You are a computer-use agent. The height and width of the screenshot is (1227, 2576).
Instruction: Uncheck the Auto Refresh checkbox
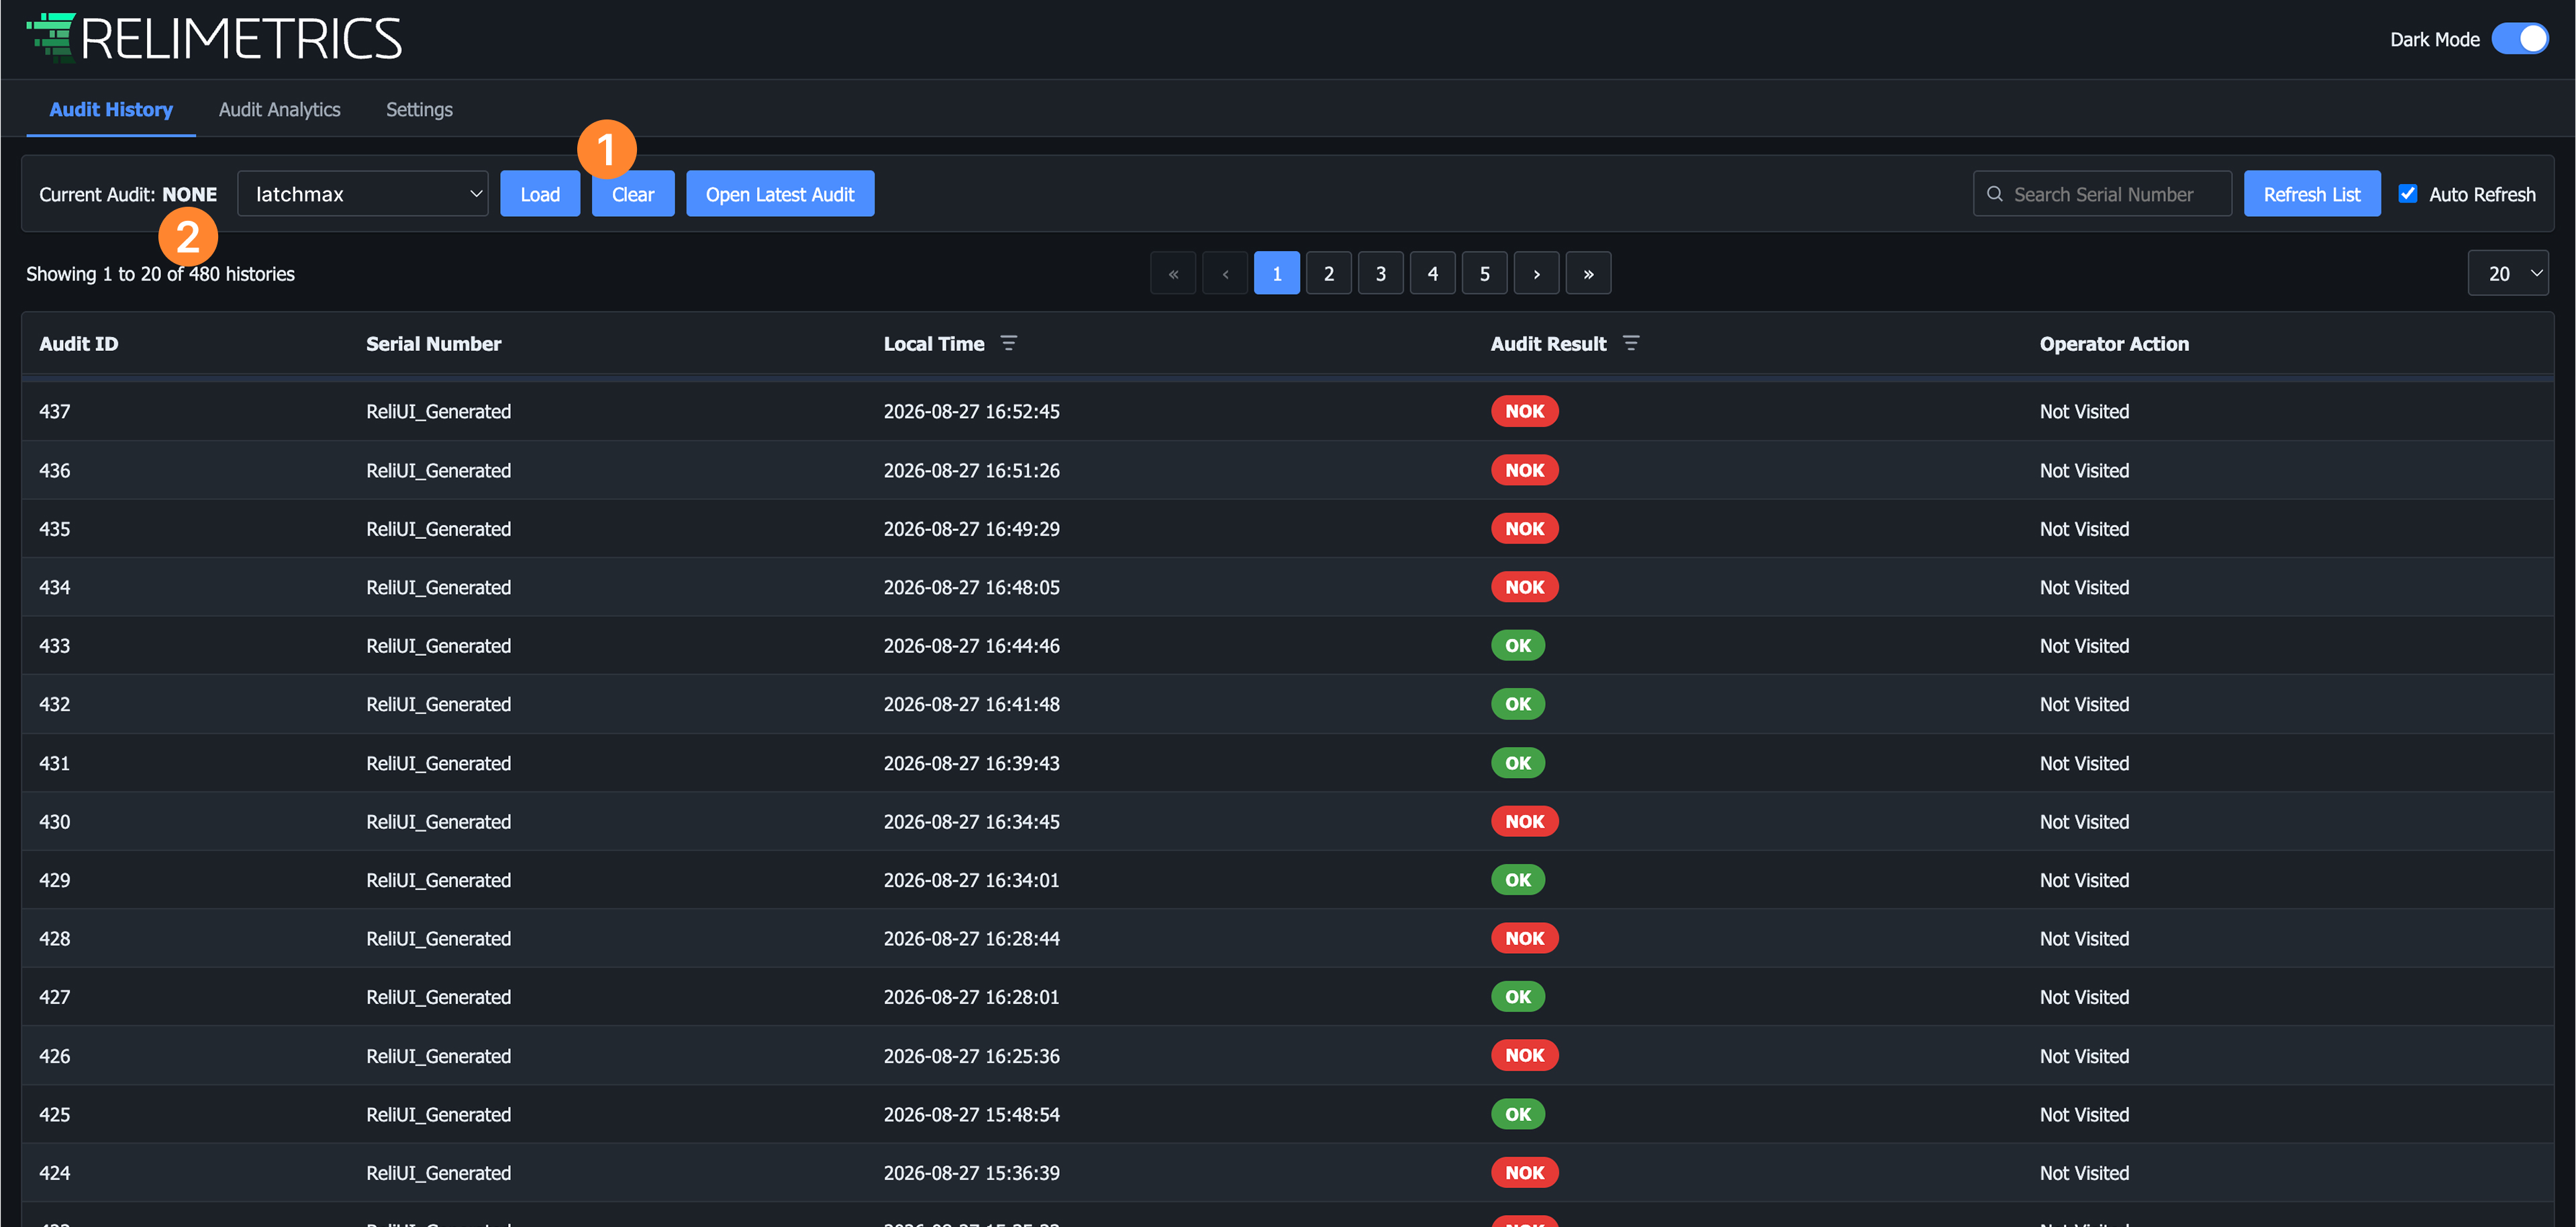[2408, 194]
